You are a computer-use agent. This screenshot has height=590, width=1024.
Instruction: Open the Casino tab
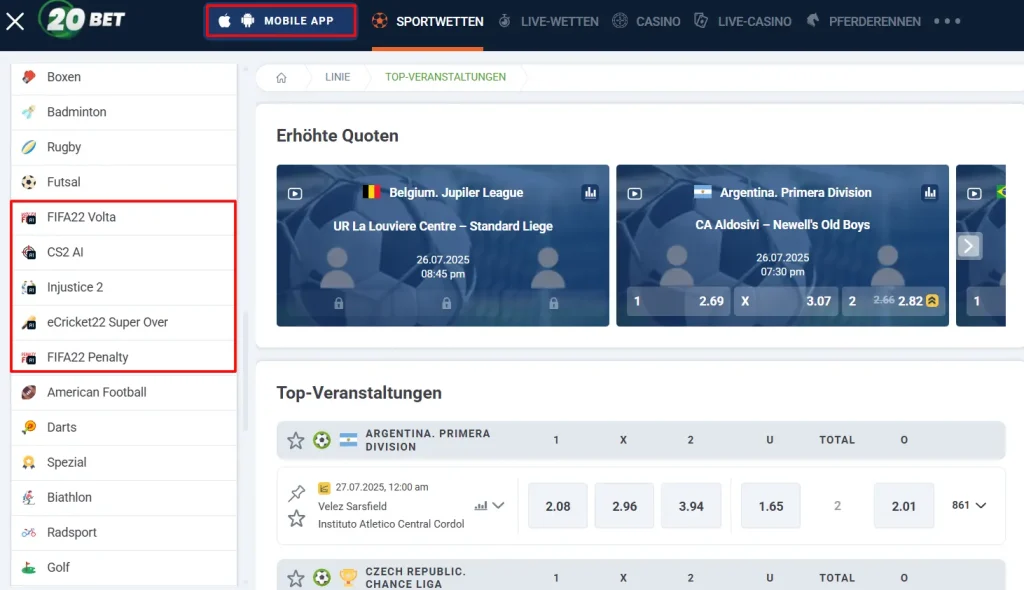pos(646,21)
